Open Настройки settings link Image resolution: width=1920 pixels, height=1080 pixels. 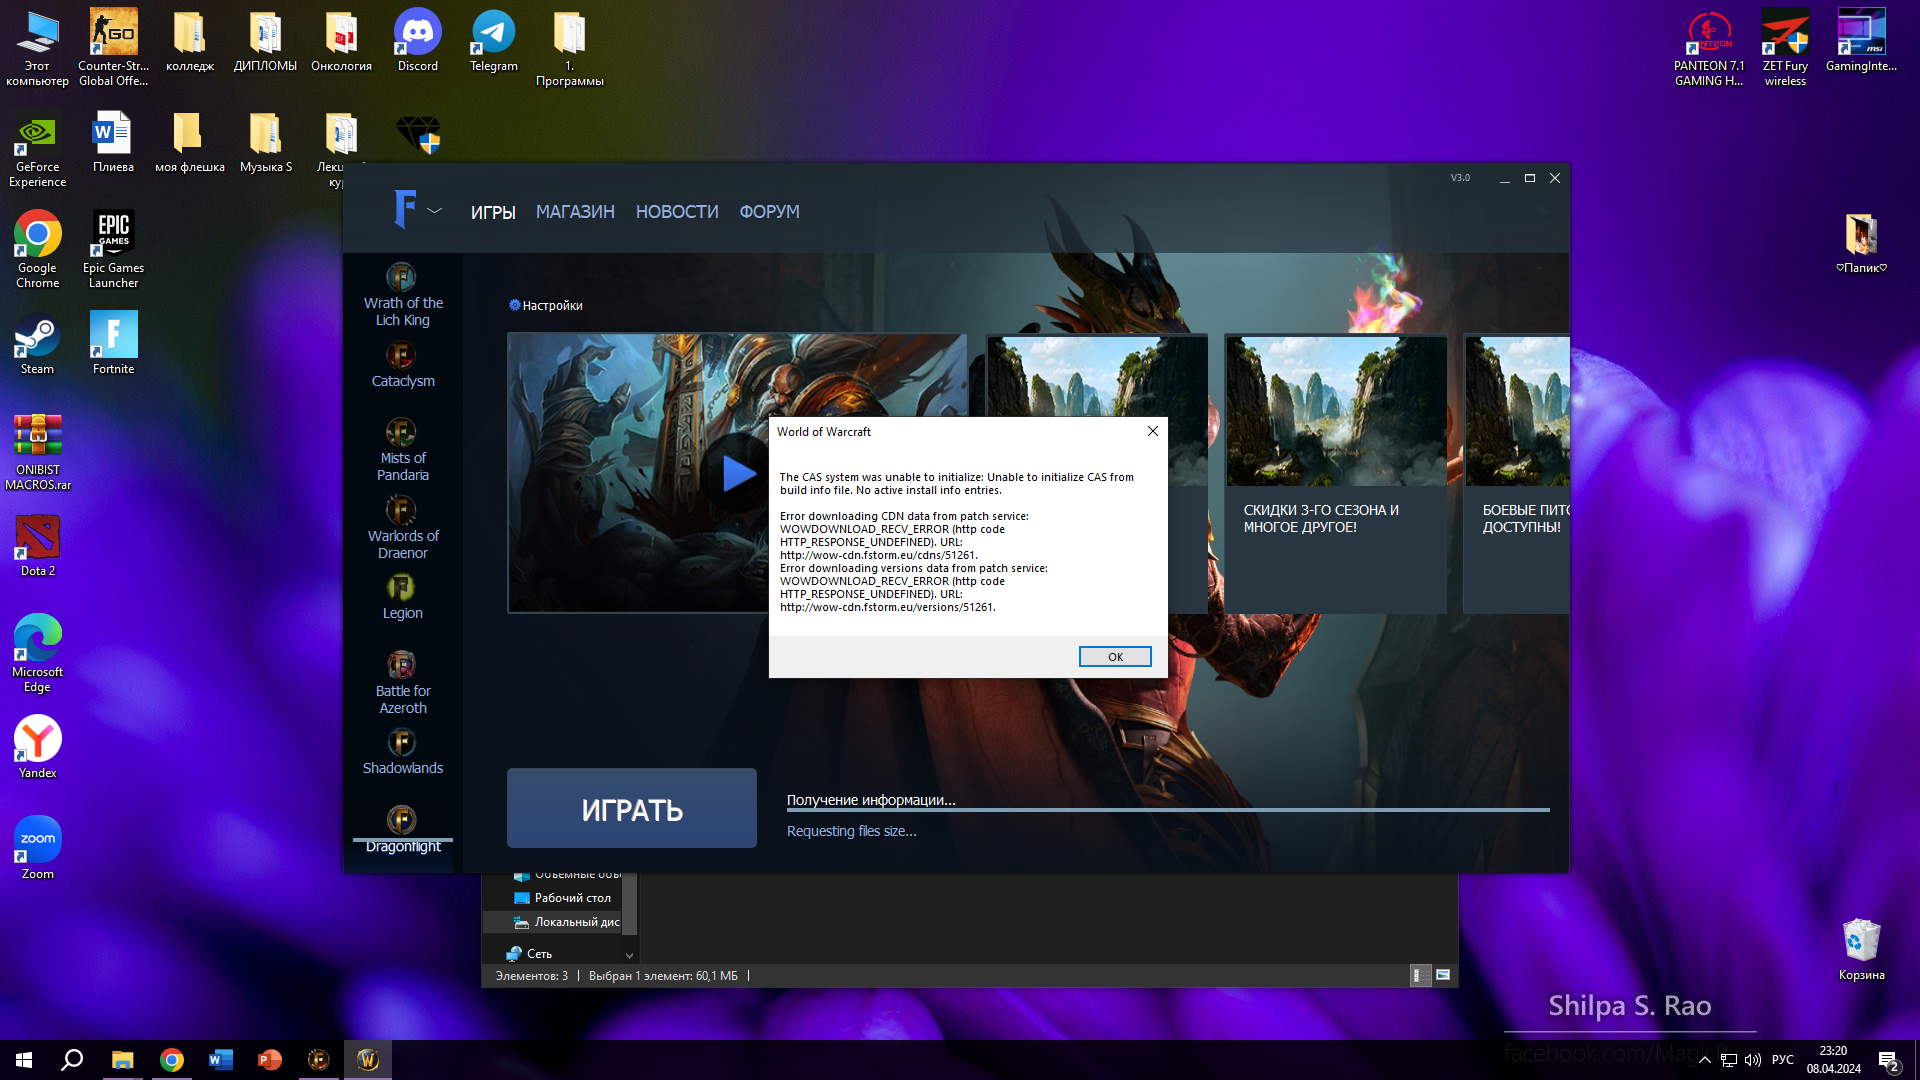click(546, 306)
